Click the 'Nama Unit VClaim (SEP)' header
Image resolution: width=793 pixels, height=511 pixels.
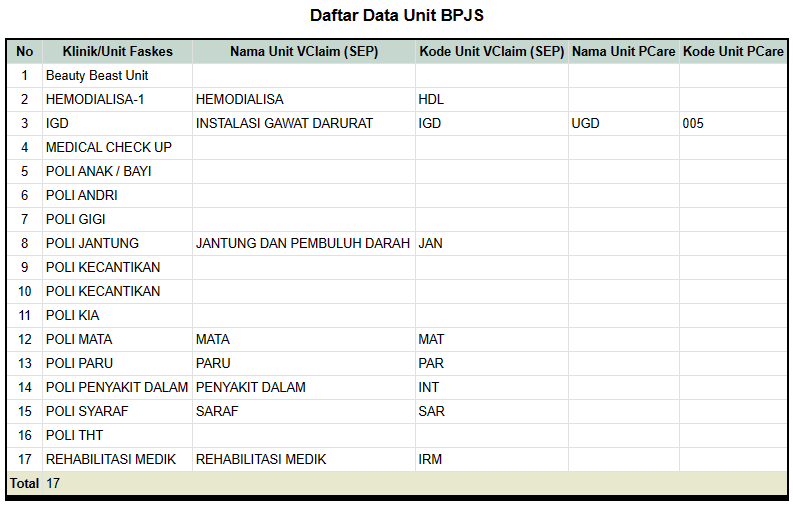click(304, 52)
